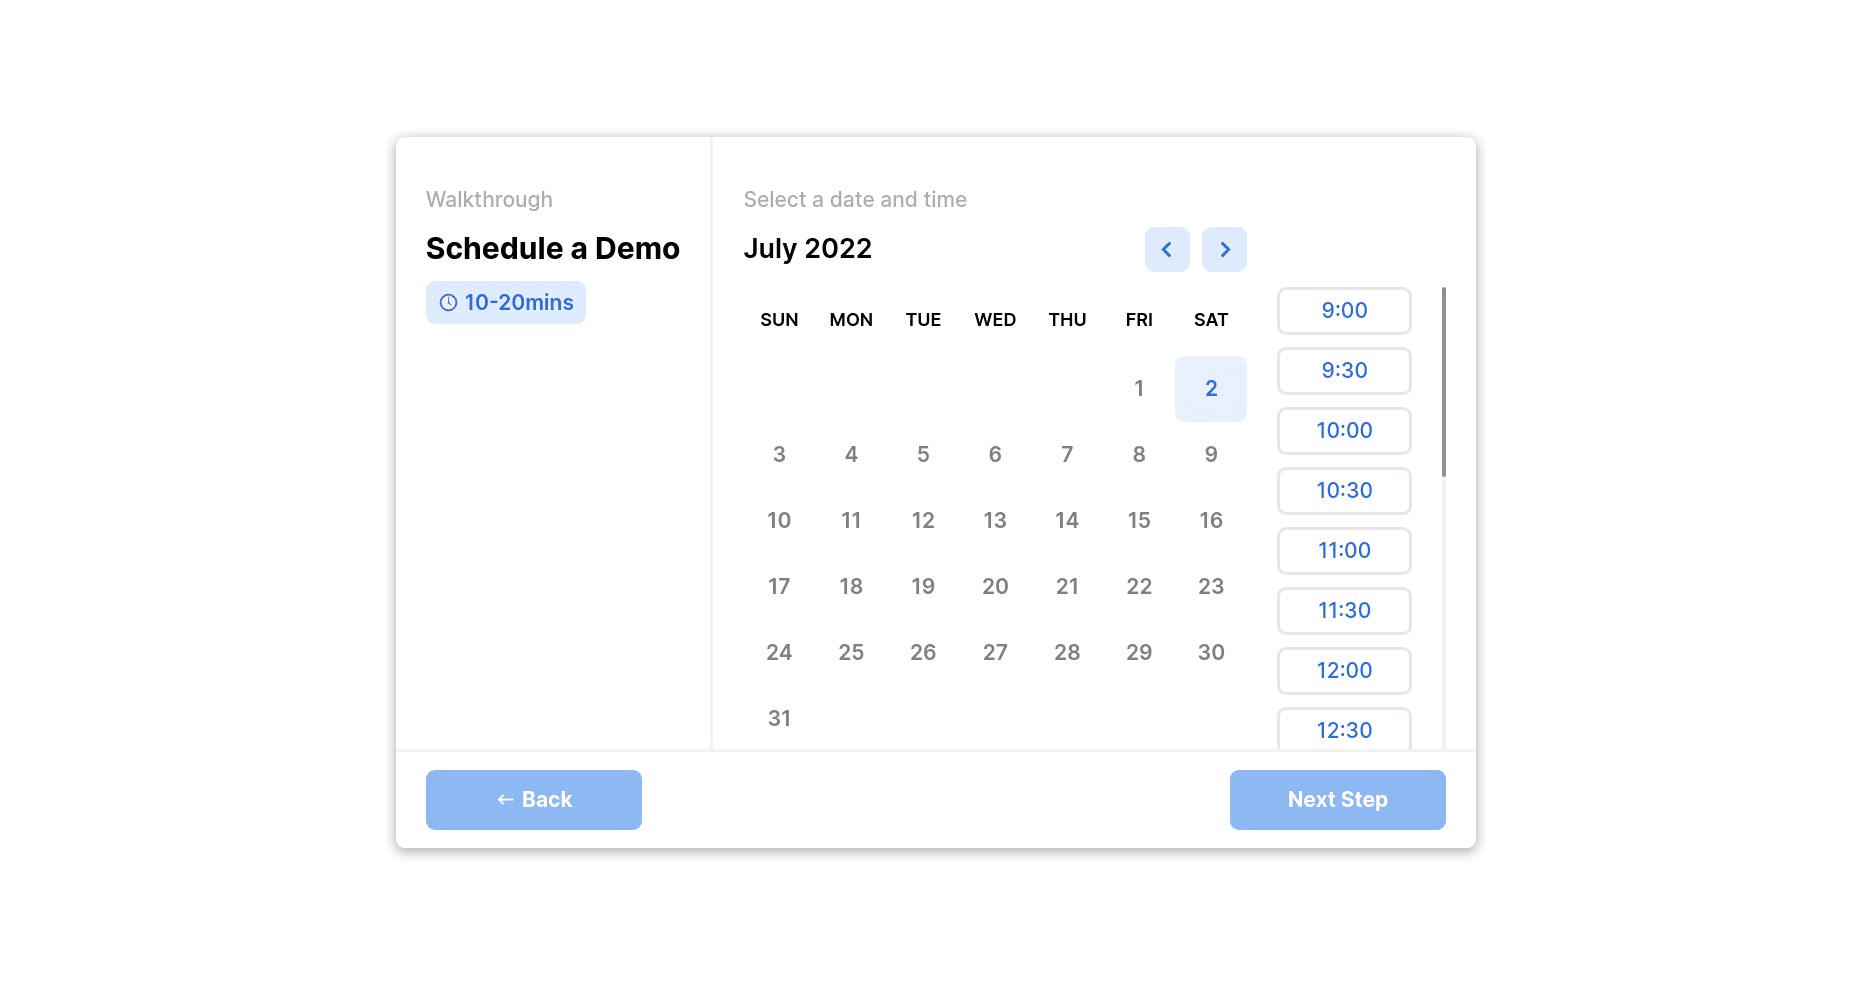Choose July 20 on the calendar

pos(995,587)
